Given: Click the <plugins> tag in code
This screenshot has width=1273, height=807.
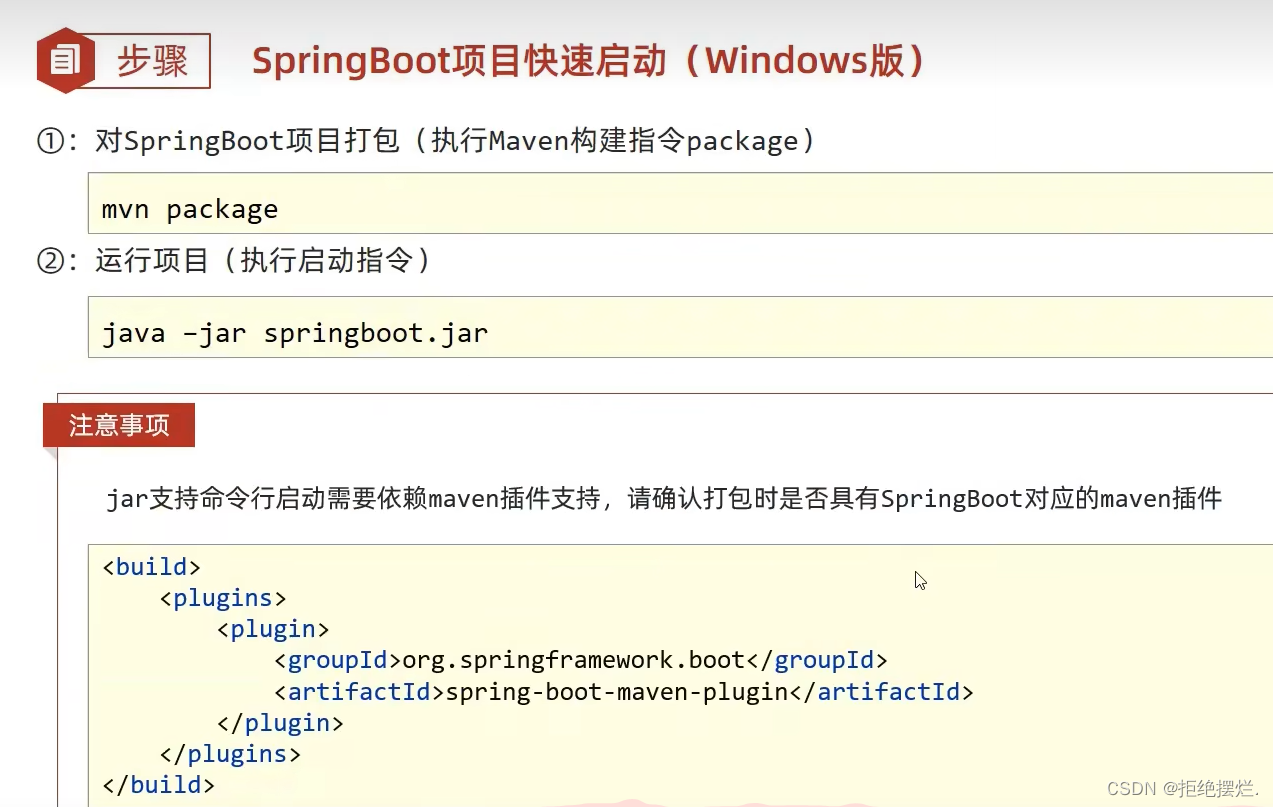Looking at the screenshot, I should [222, 597].
